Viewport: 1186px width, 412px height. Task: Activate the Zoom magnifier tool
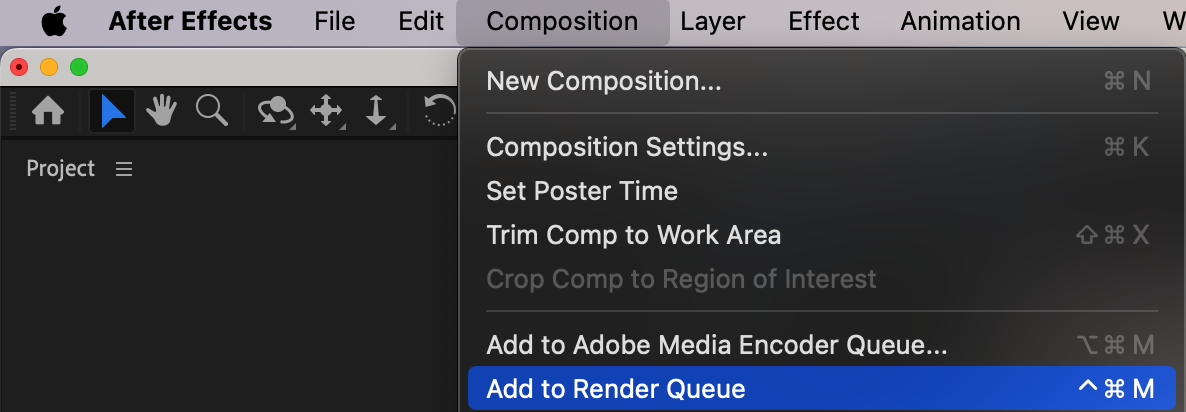[x=211, y=111]
